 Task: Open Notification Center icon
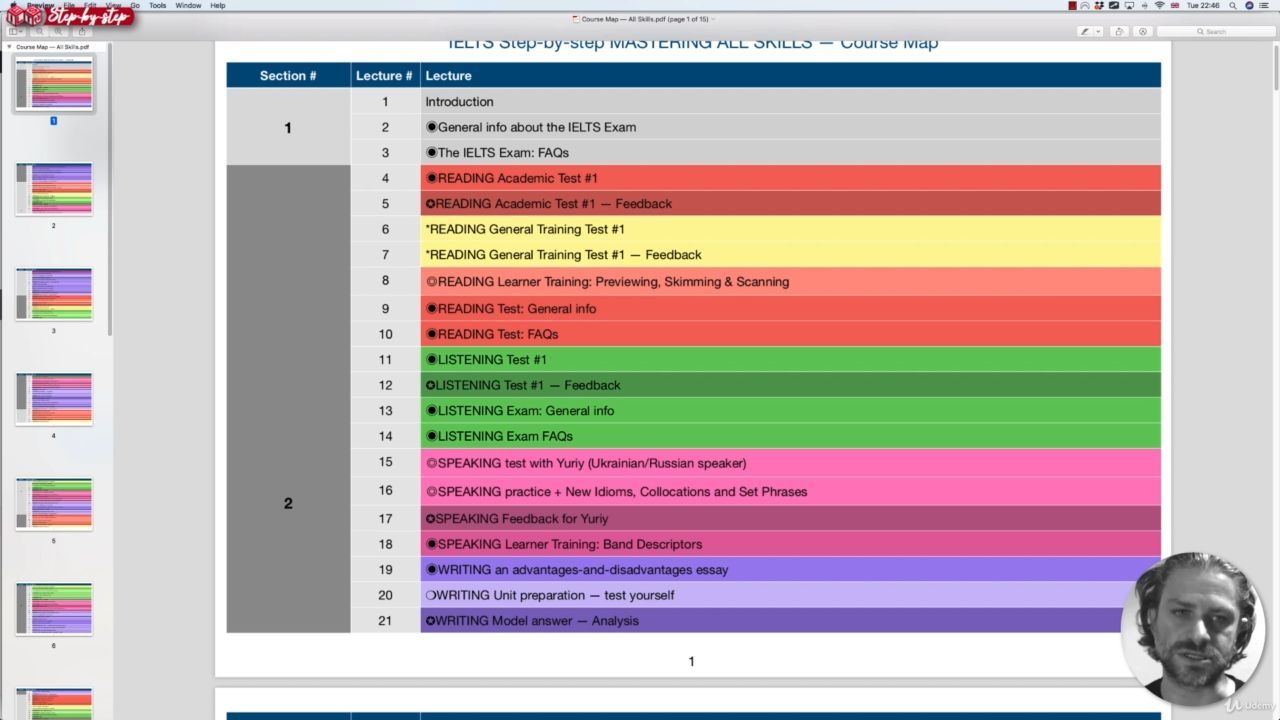coord(1264,5)
